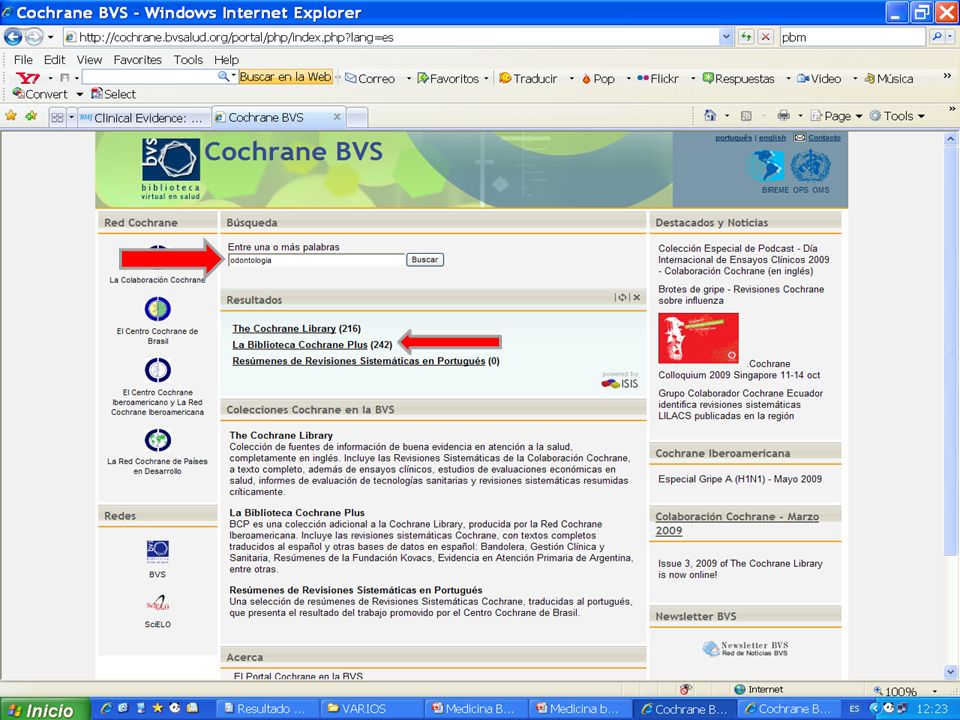Click the Buscar search button
The height and width of the screenshot is (720, 960).
425,260
